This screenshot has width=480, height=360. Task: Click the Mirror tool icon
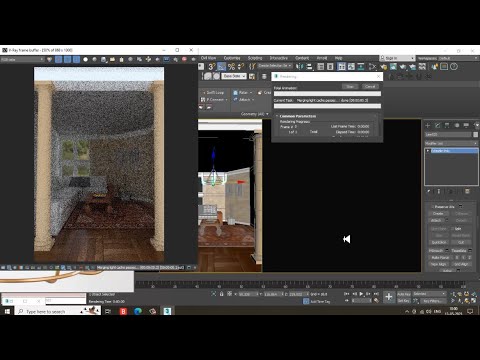tap(300, 67)
